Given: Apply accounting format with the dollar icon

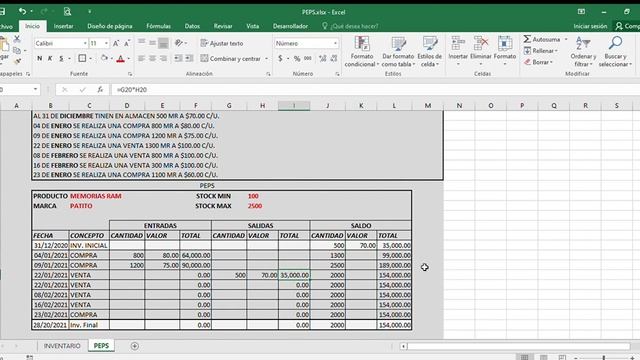Looking at the screenshot, I should tap(280, 58).
